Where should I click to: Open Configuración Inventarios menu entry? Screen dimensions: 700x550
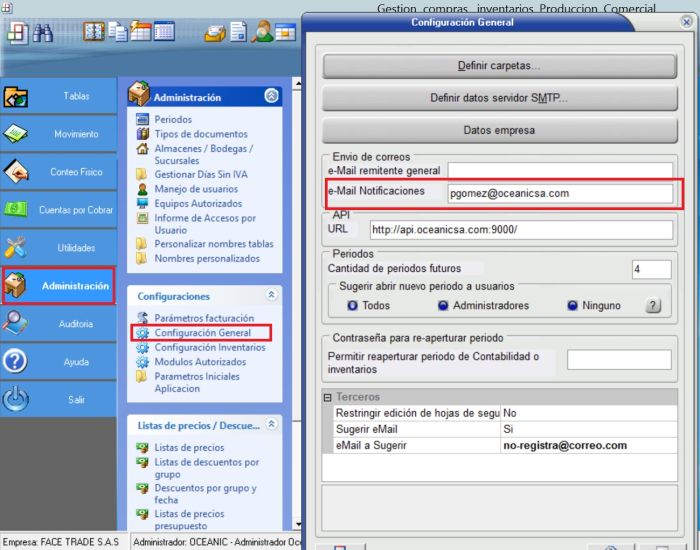[x=209, y=347]
